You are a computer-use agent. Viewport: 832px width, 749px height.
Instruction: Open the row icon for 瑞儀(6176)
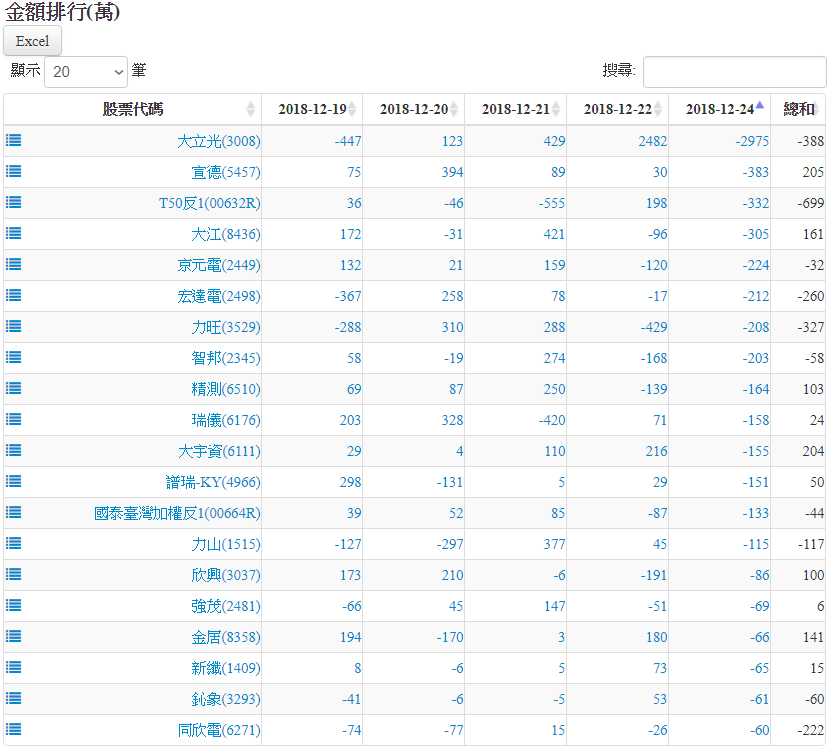coord(14,419)
